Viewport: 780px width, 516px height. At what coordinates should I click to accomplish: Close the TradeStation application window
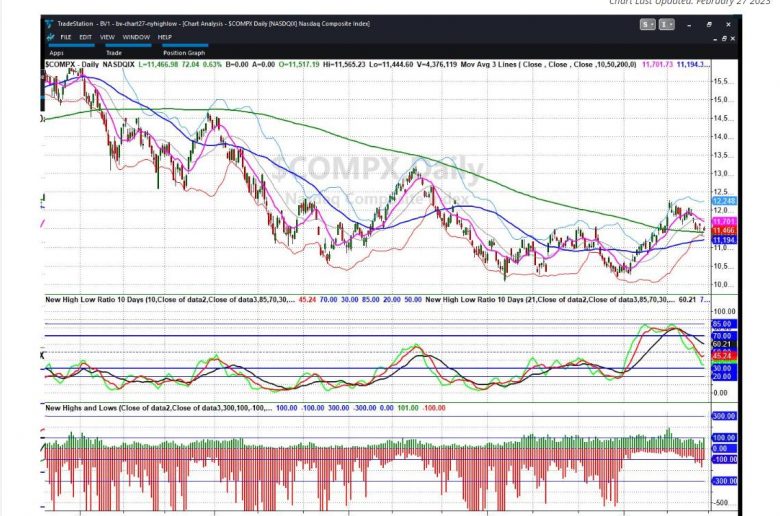tap(728, 24)
